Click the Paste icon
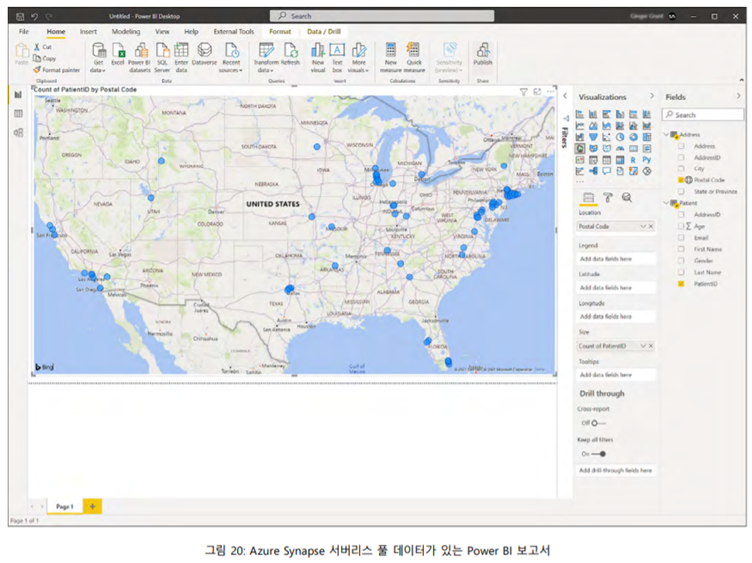Viewport: 752px width, 563px height. pos(22,54)
